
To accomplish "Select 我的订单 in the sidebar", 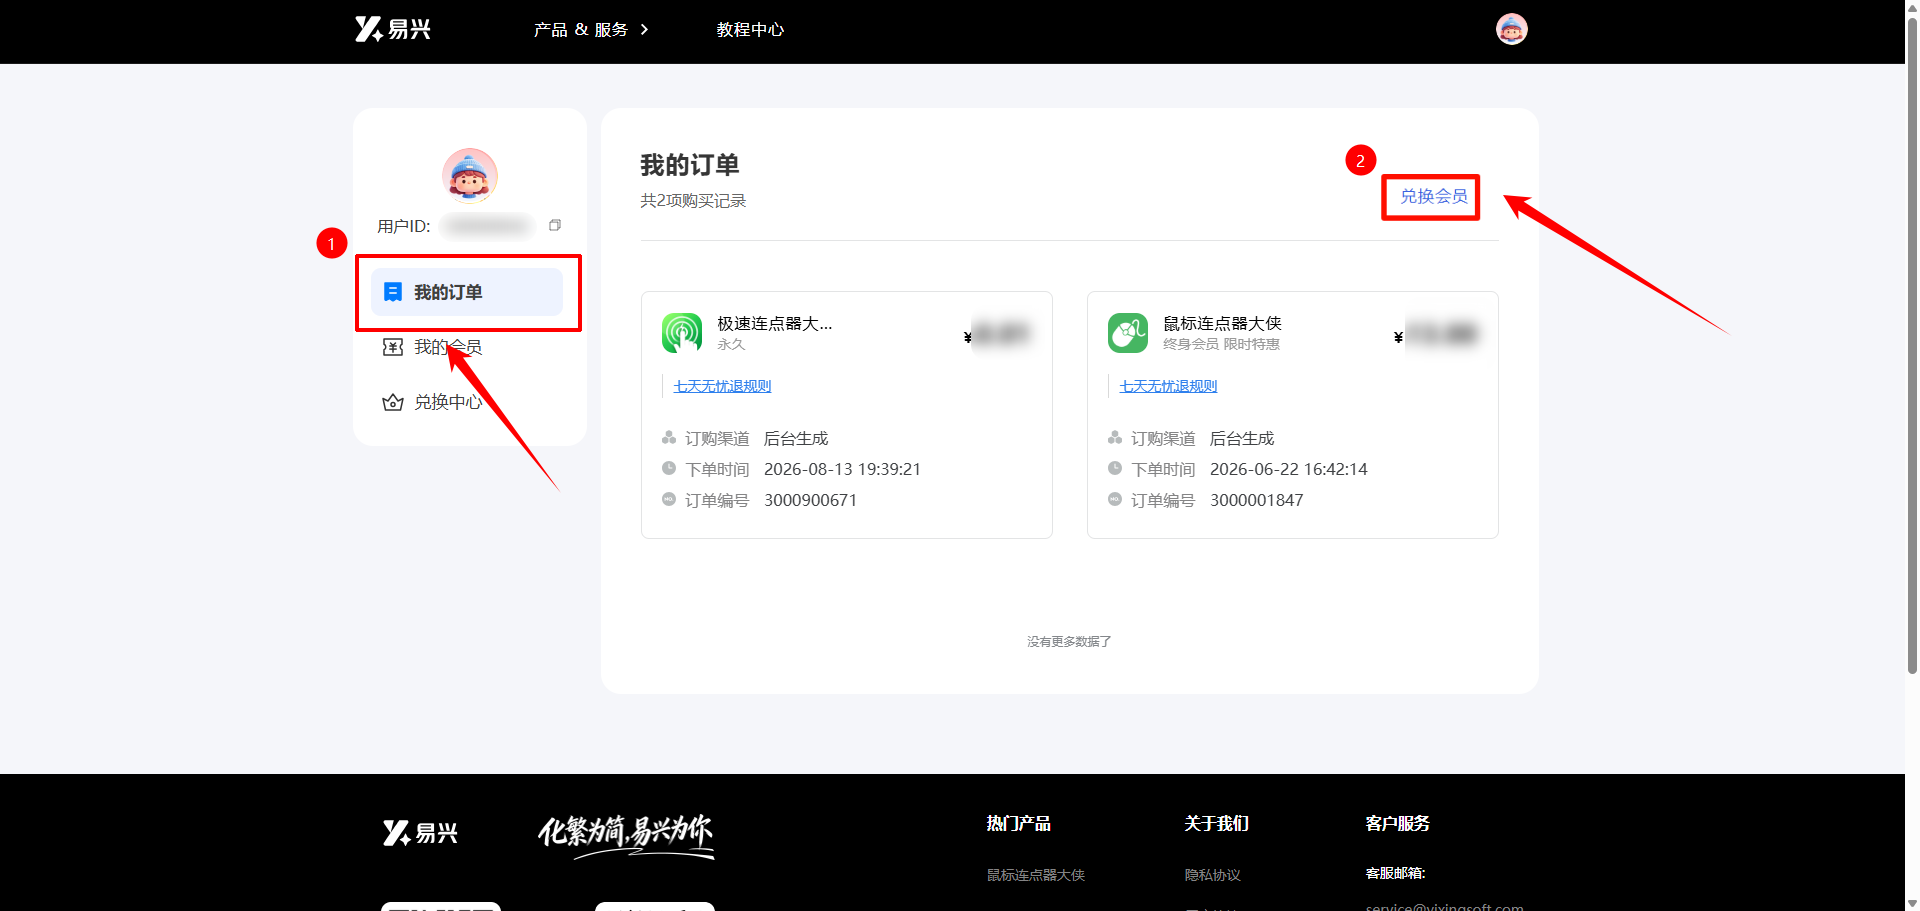I will pyautogui.click(x=467, y=292).
